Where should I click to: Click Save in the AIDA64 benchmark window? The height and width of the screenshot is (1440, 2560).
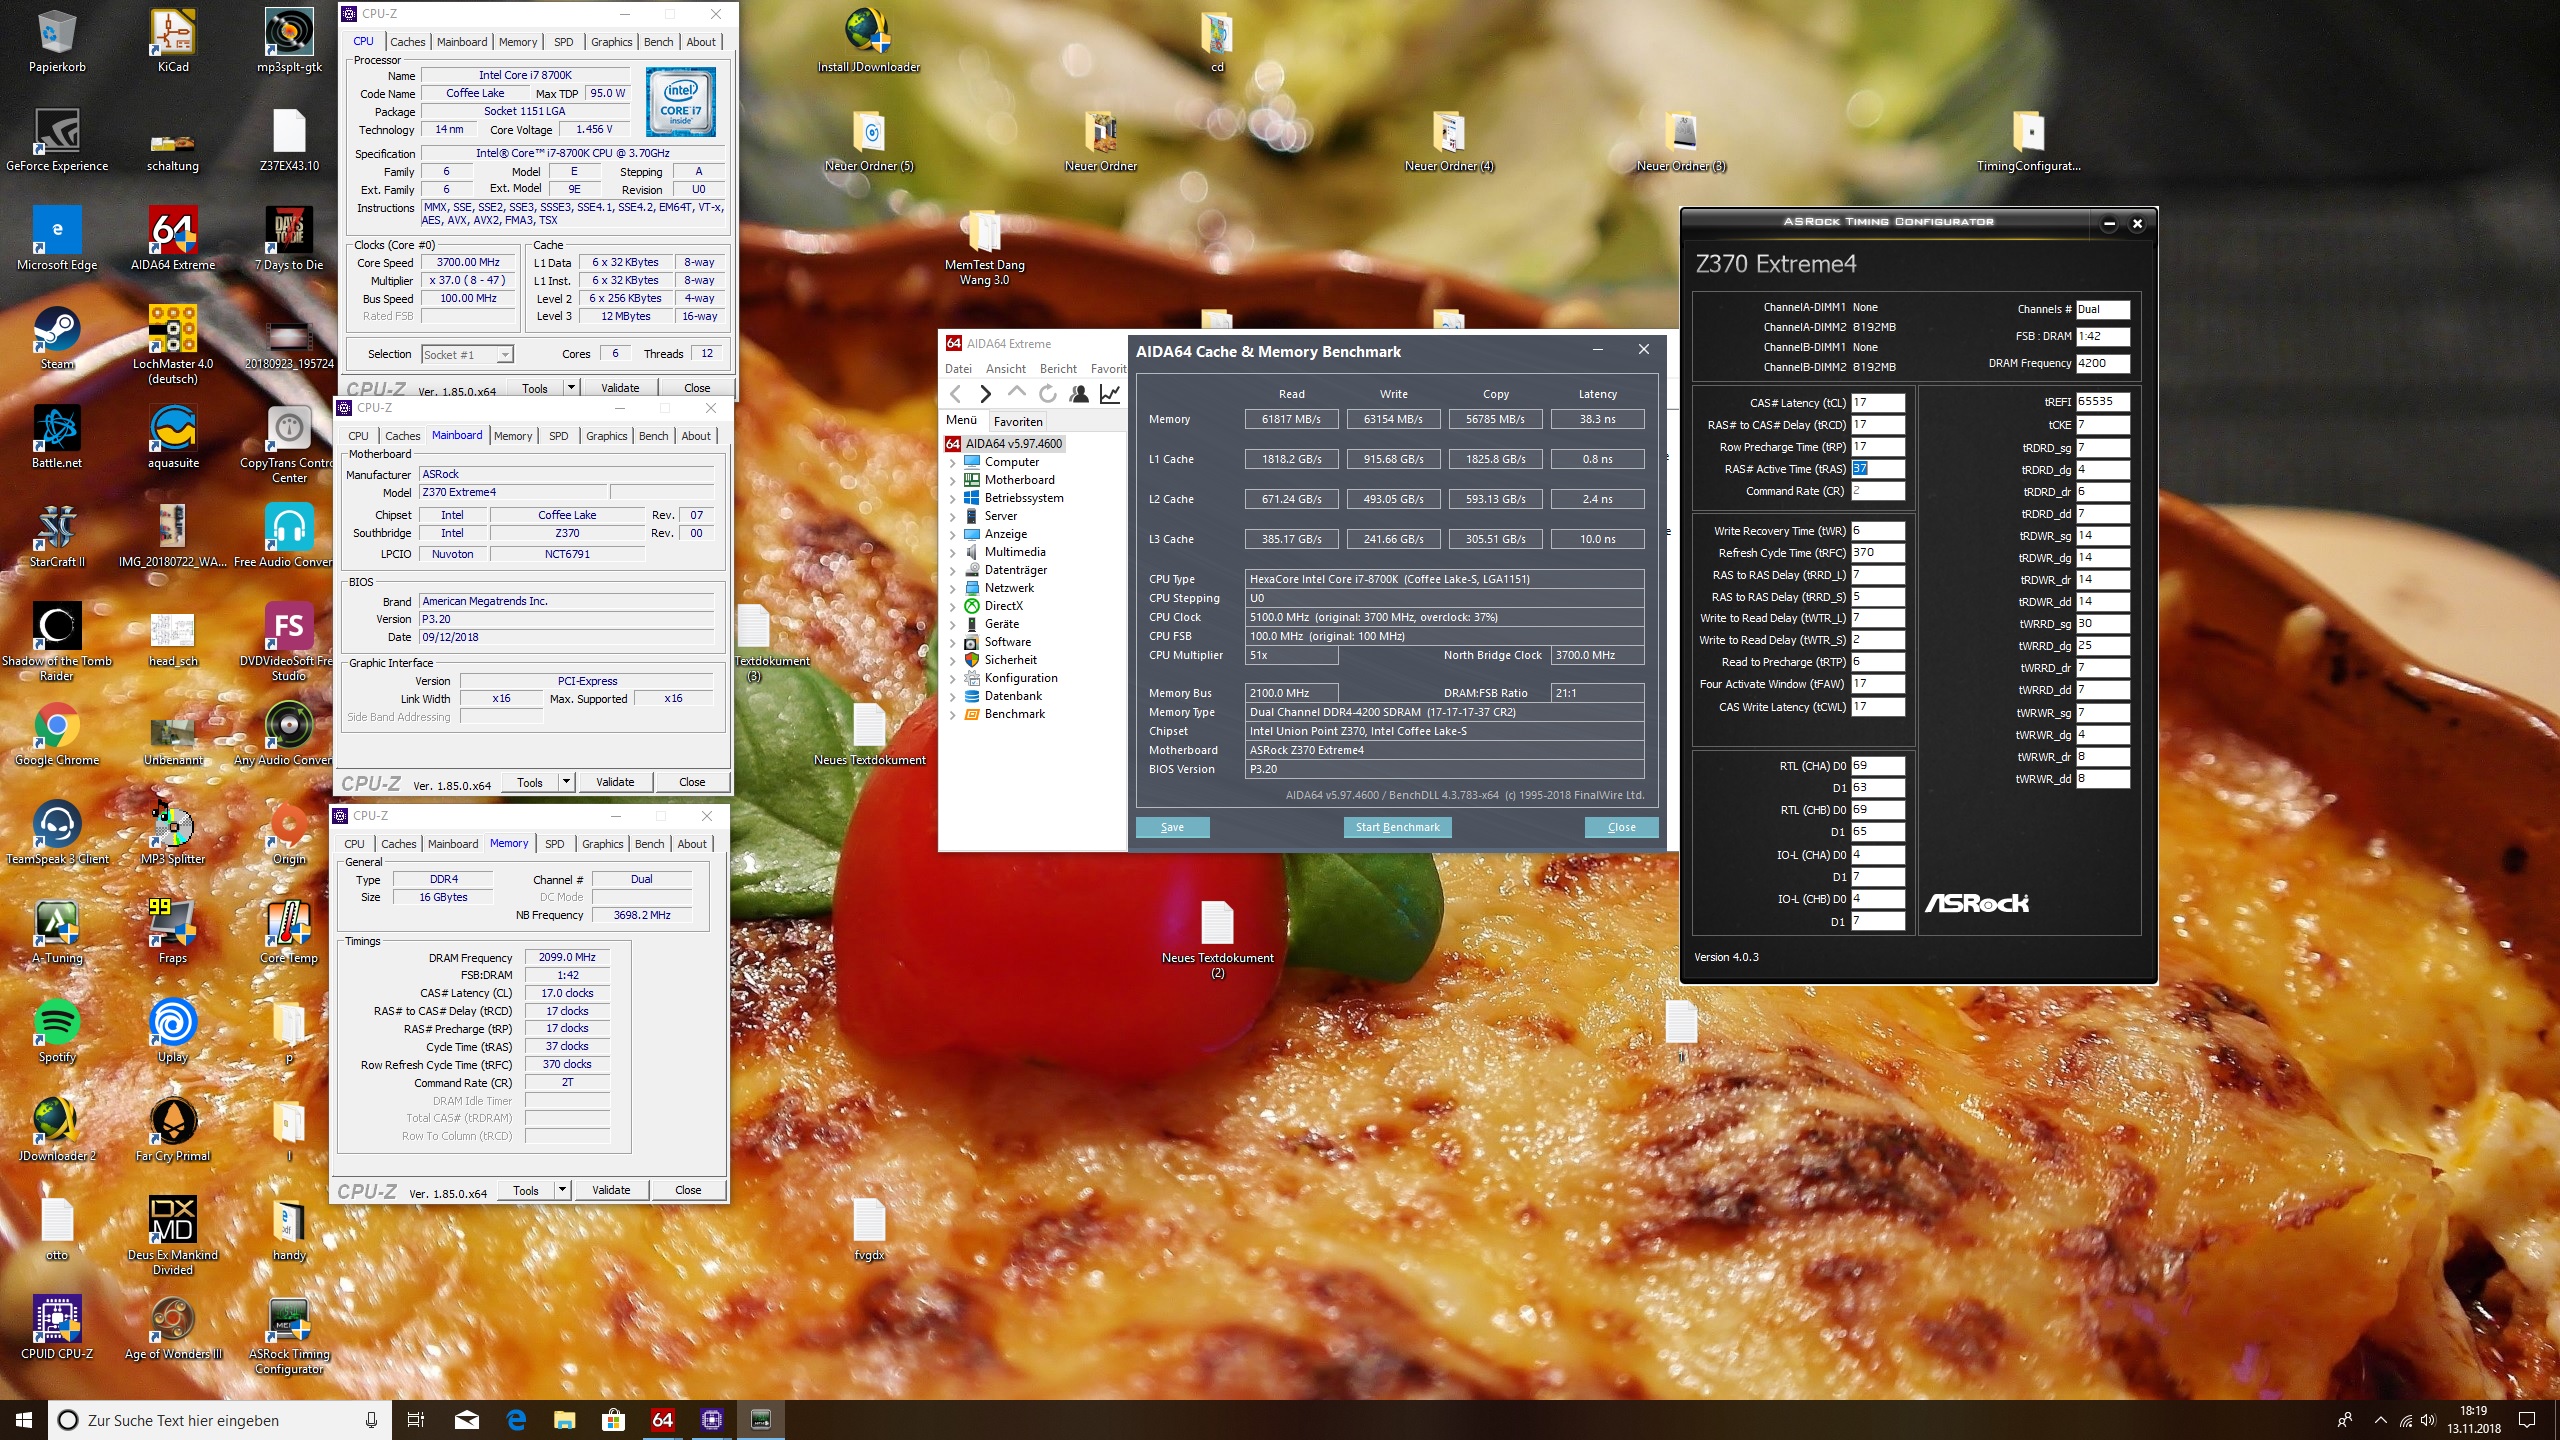[x=1172, y=827]
